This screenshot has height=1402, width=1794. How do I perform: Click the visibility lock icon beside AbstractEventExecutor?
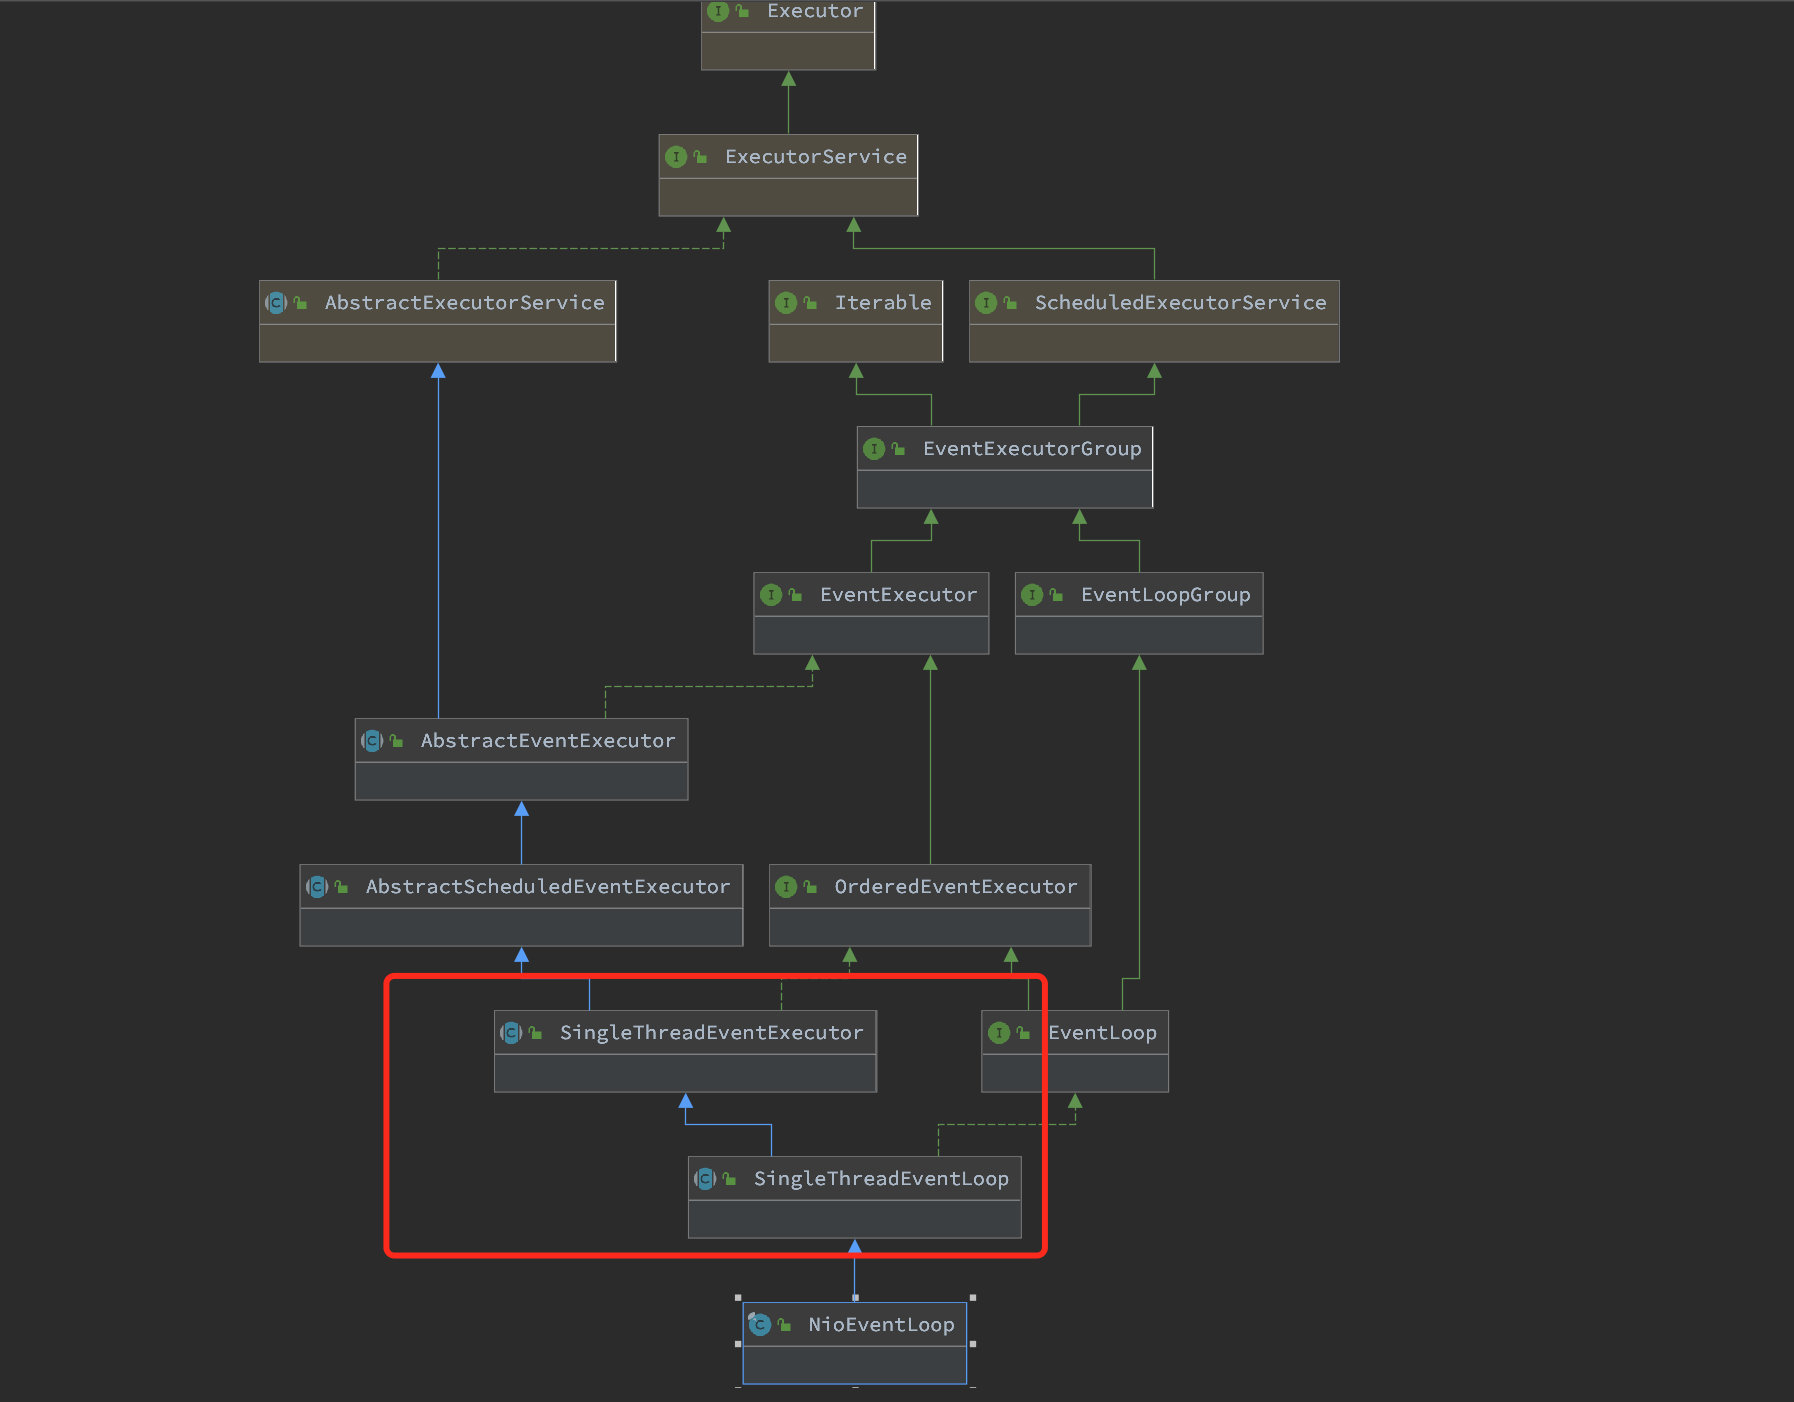click(x=396, y=741)
